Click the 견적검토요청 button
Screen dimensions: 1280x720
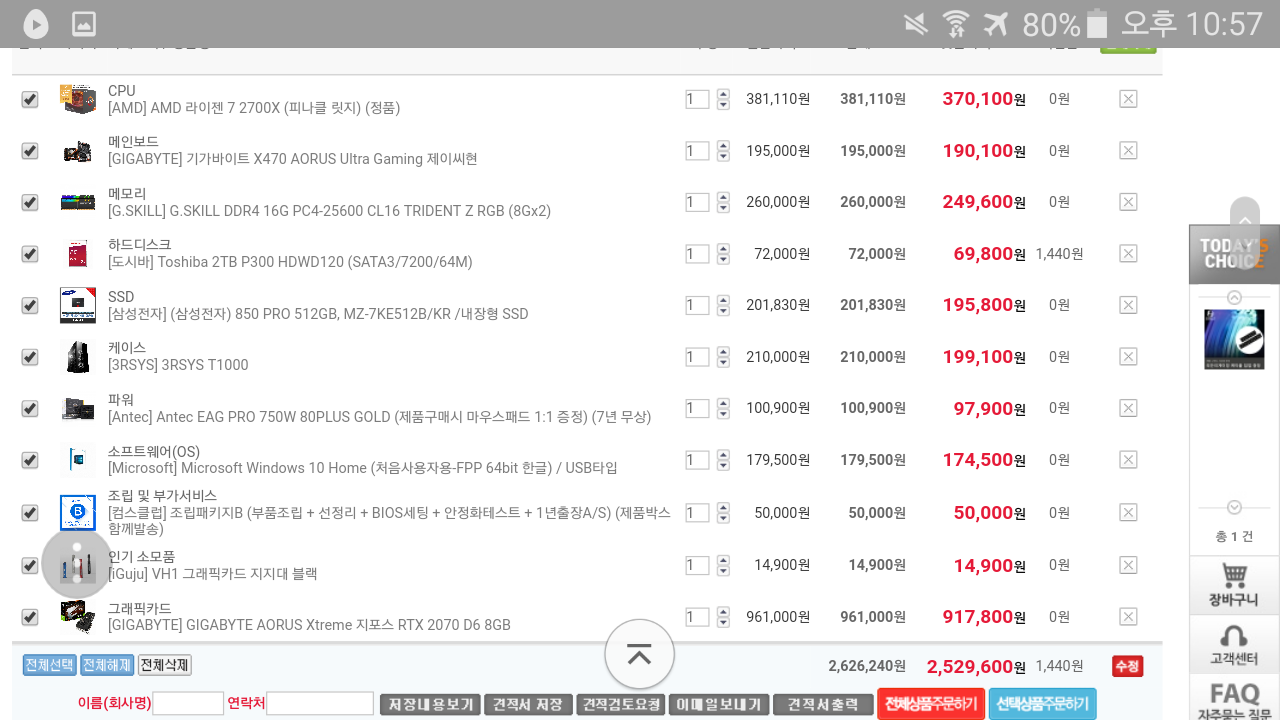click(620, 704)
